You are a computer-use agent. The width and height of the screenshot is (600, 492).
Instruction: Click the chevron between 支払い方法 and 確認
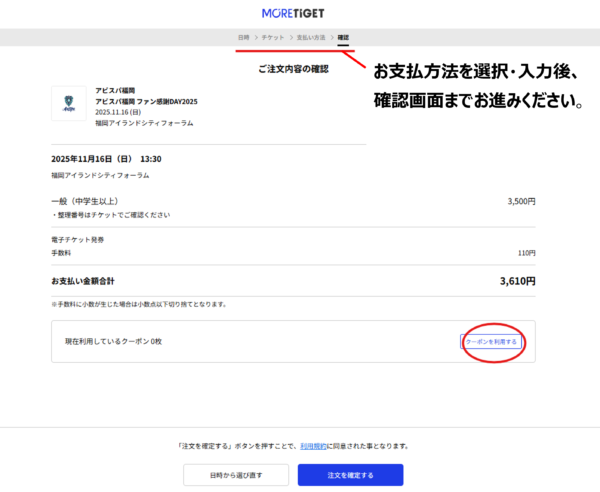tap(330, 37)
